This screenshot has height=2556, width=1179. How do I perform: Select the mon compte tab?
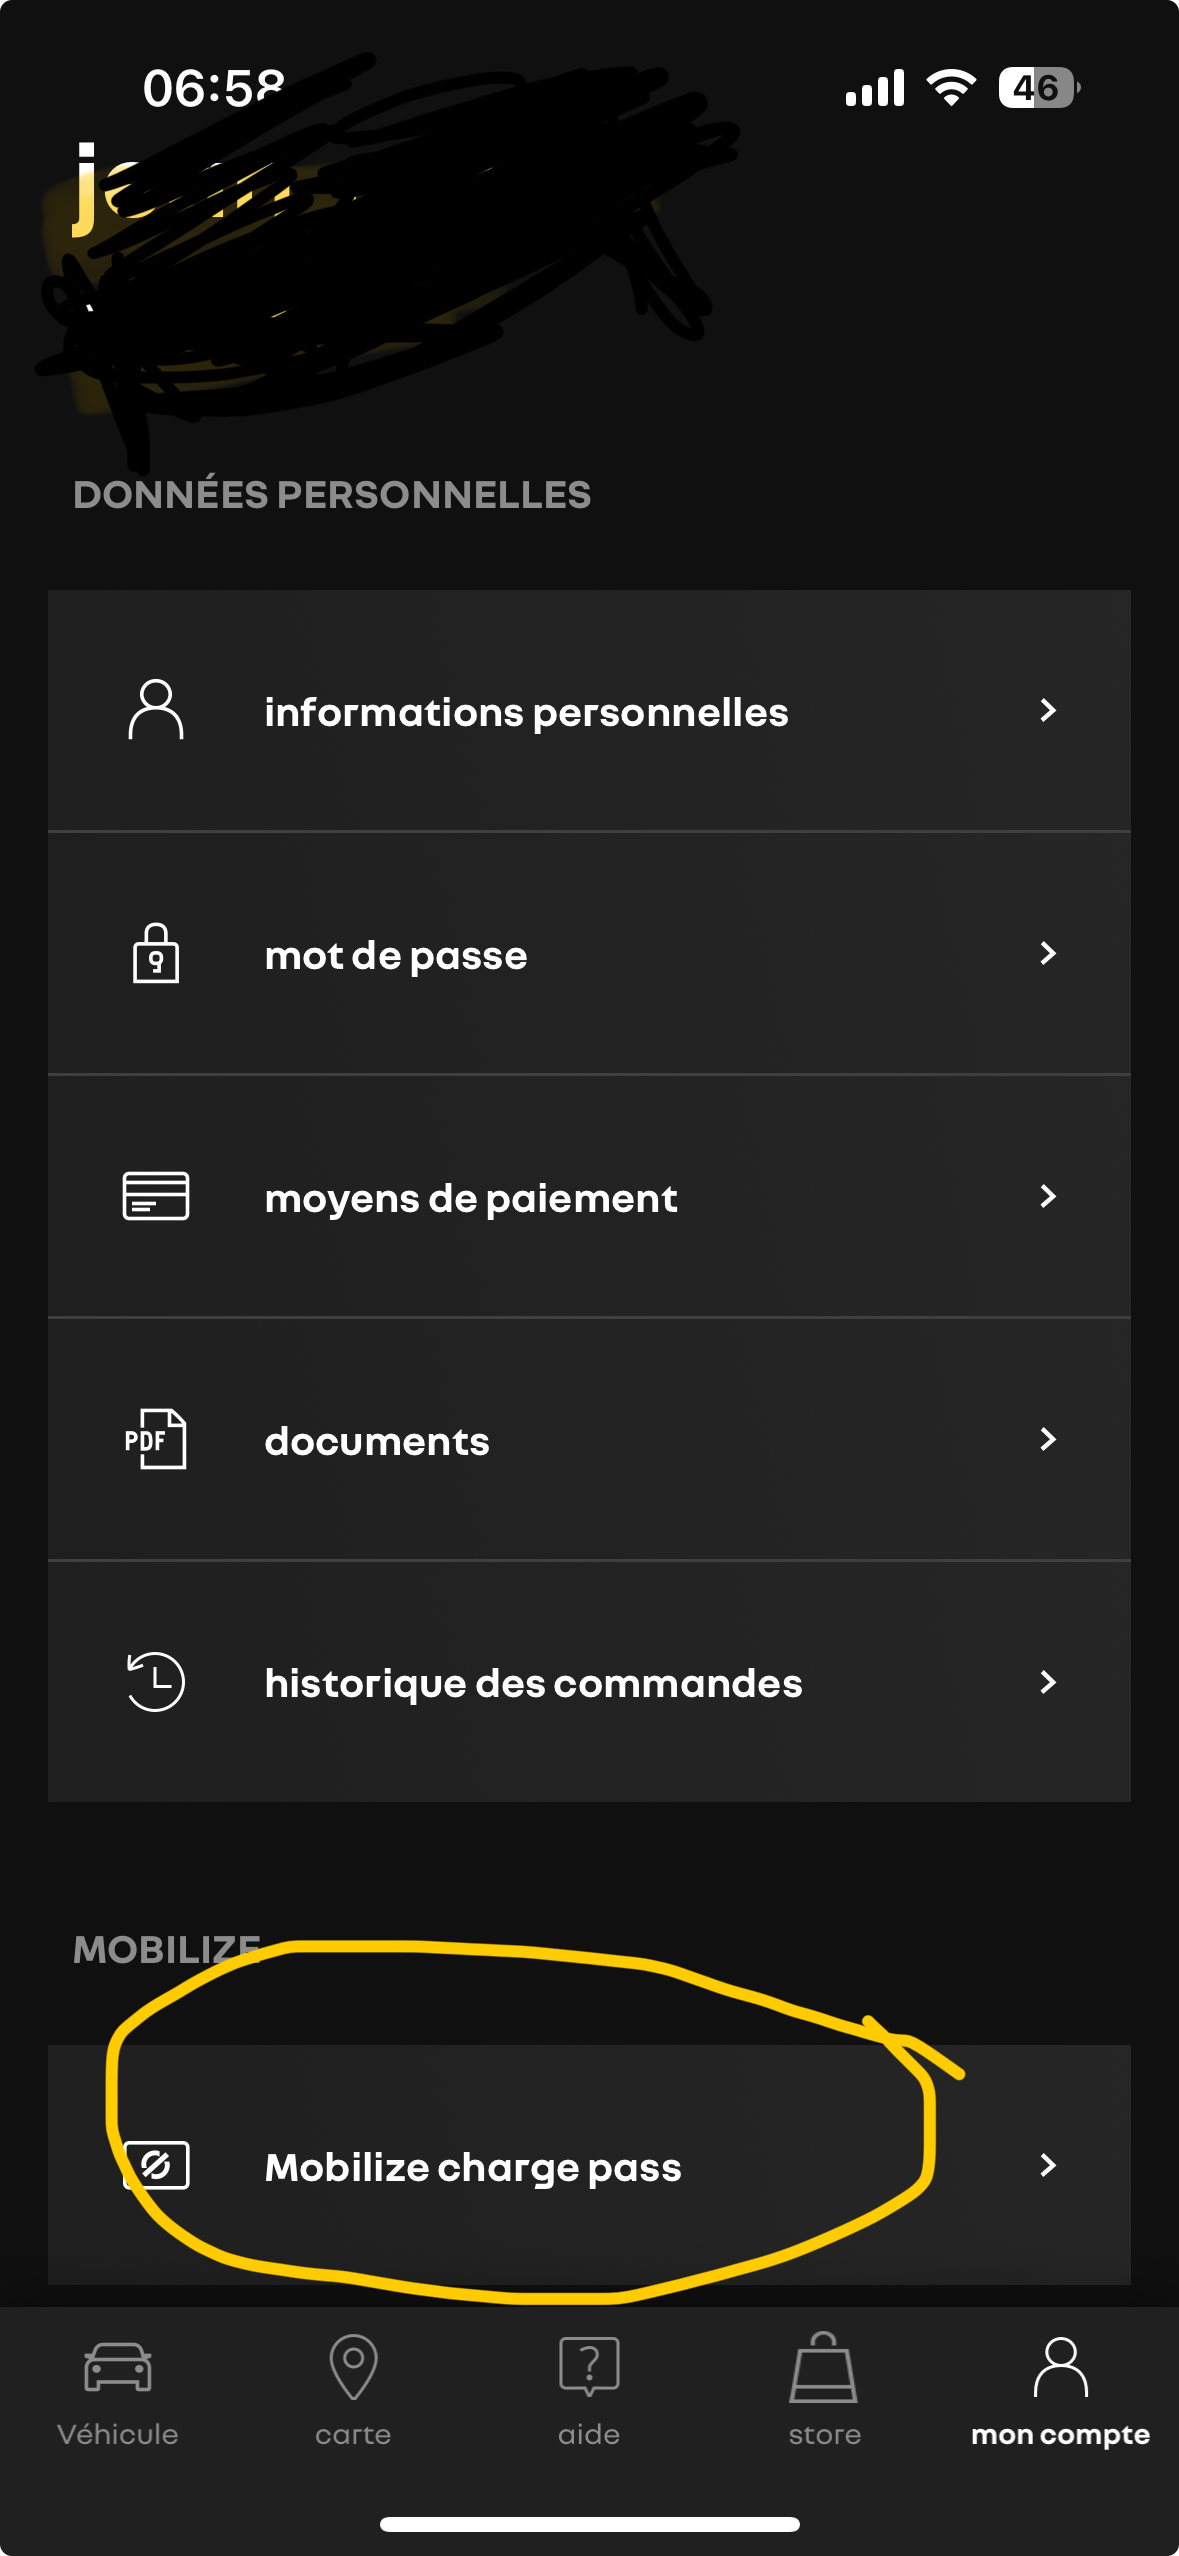[1060, 2390]
